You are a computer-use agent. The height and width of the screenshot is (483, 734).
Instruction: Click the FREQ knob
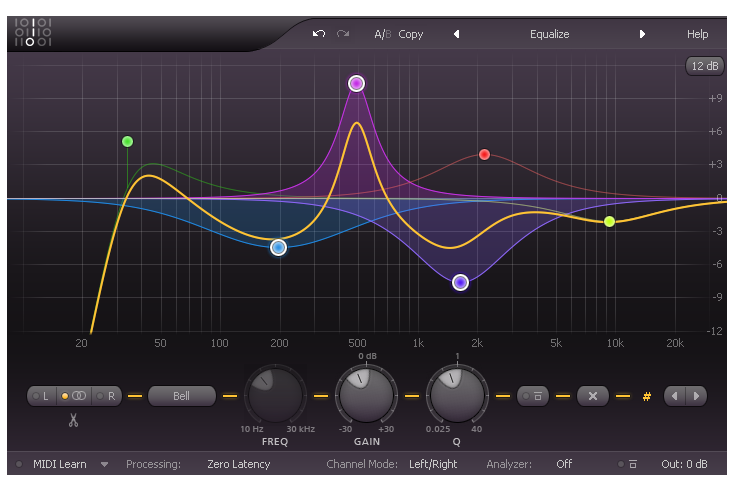click(x=275, y=395)
